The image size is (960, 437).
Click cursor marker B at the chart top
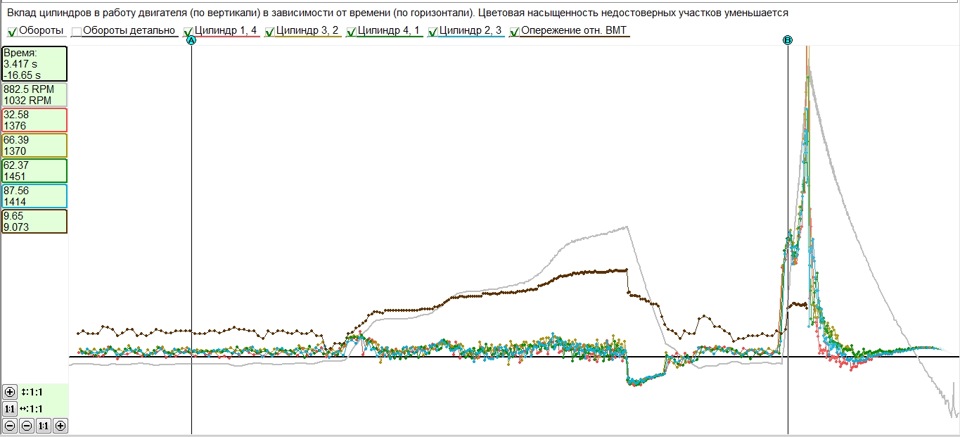(787, 40)
